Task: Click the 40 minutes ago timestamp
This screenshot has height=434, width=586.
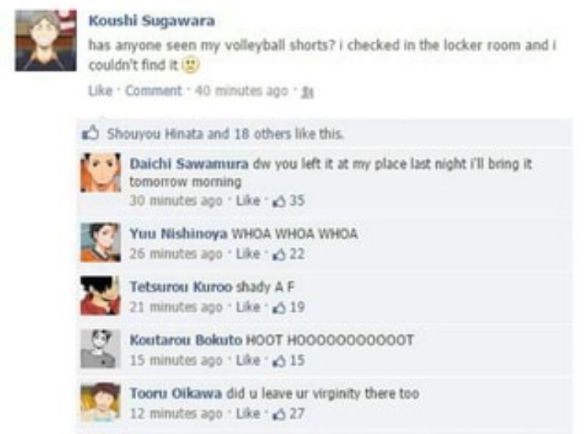Action: tap(242, 91)
